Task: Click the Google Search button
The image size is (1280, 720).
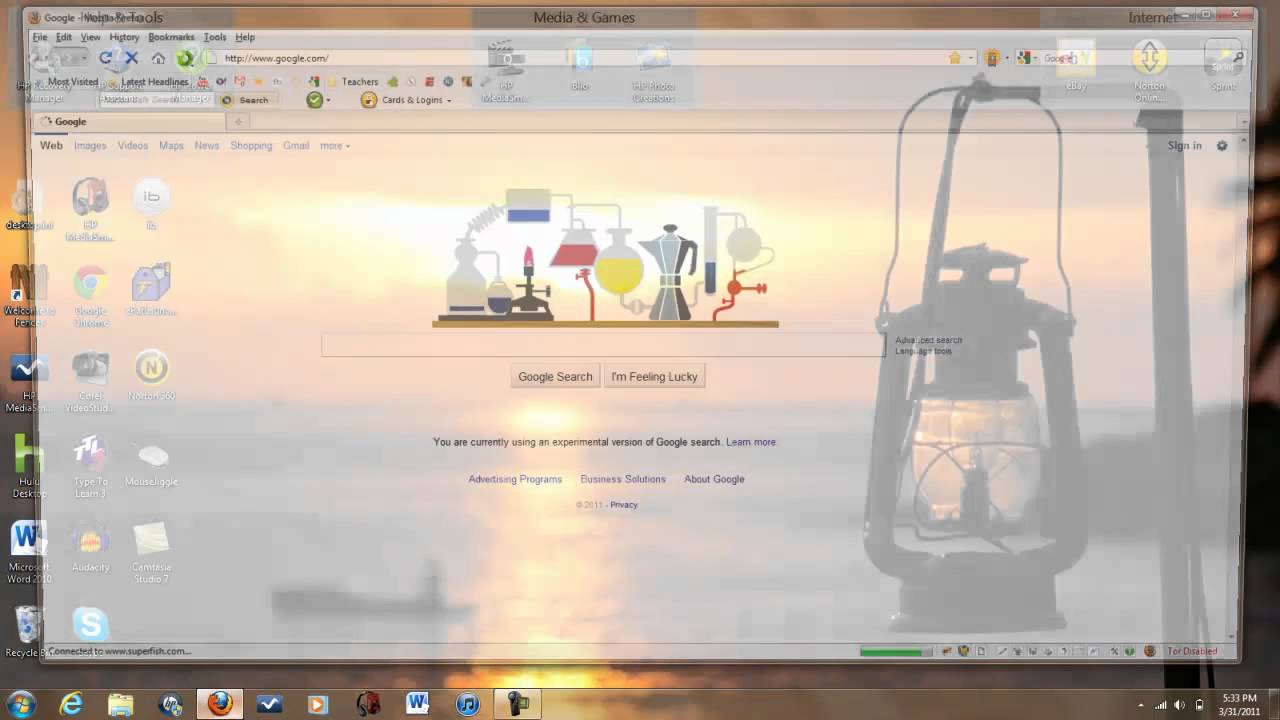Action: tap(555, 377)
